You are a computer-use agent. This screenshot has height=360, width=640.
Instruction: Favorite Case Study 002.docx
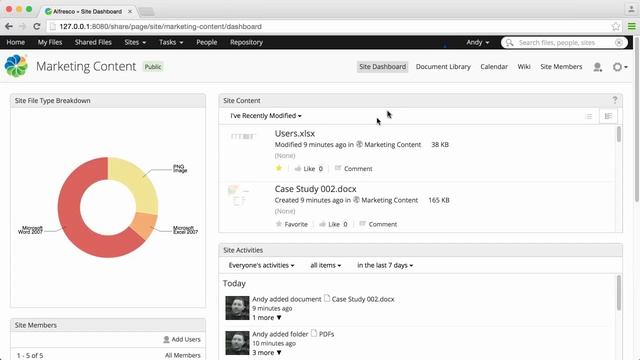pos(291,224)
